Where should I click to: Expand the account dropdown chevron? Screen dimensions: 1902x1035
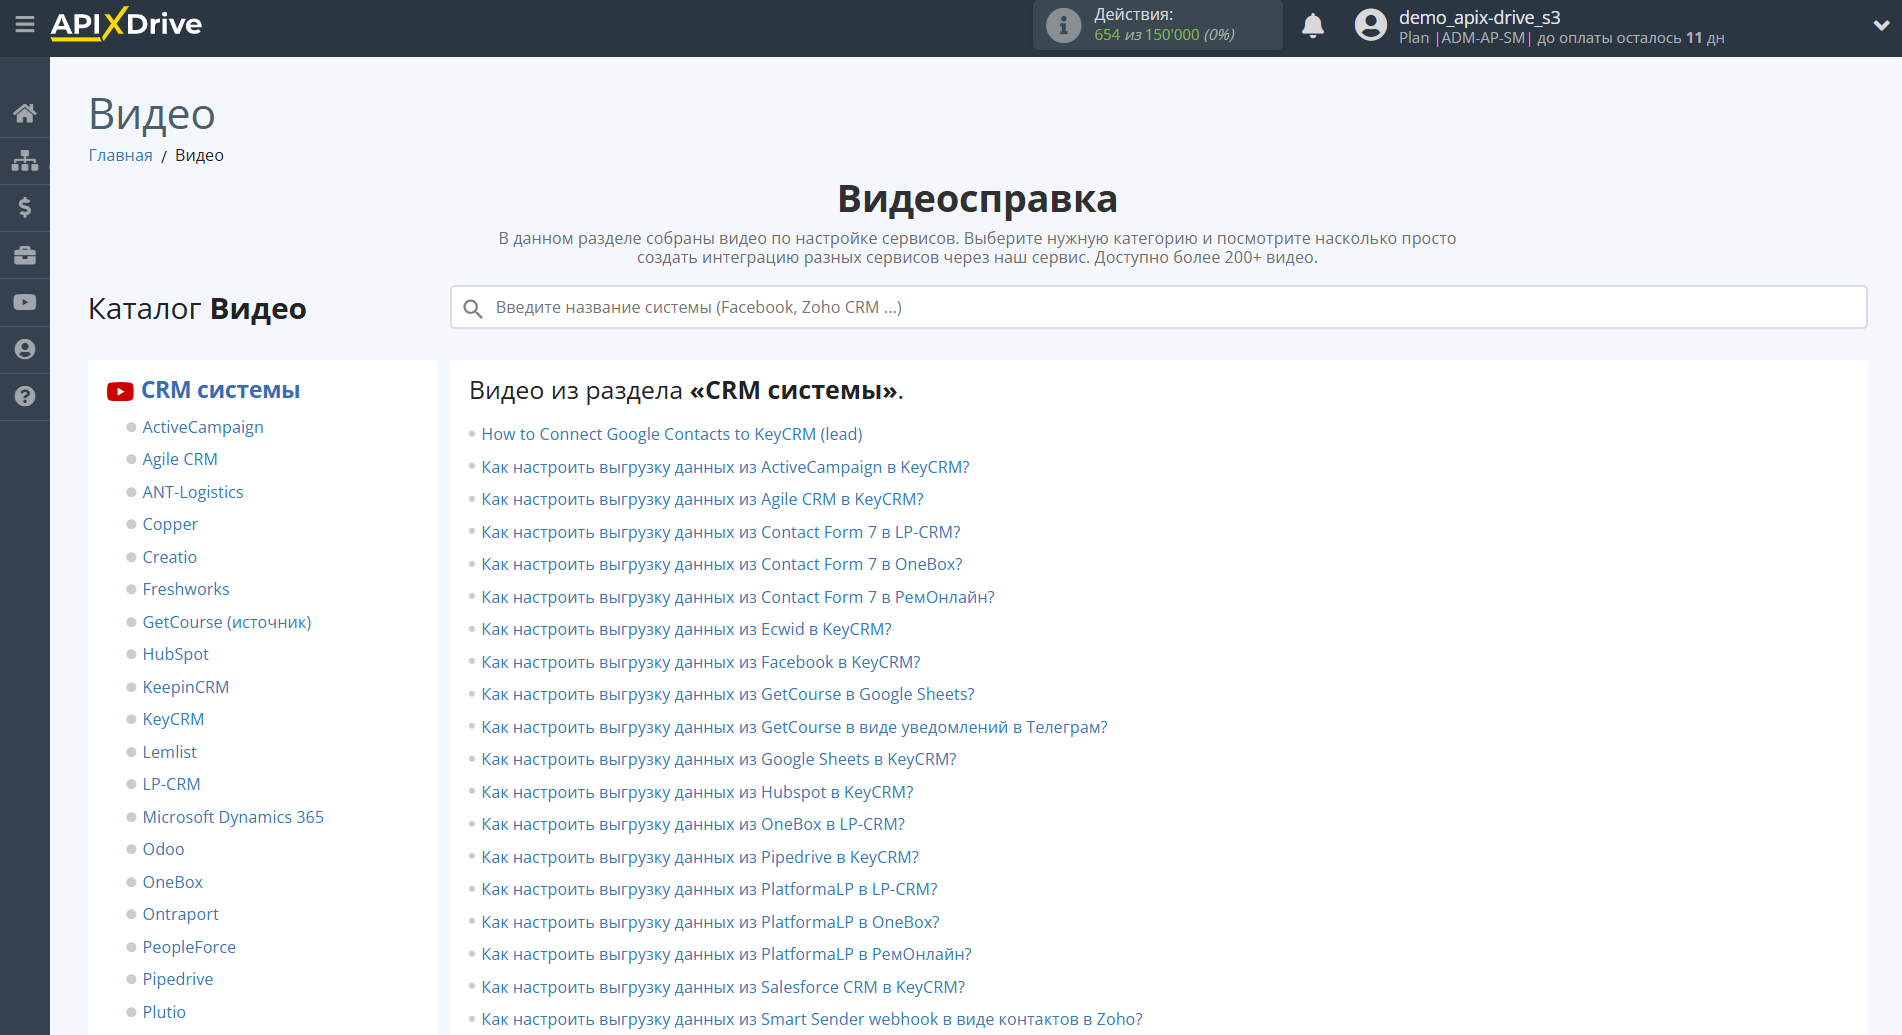pyautogui.click(x=1881, y=26)
